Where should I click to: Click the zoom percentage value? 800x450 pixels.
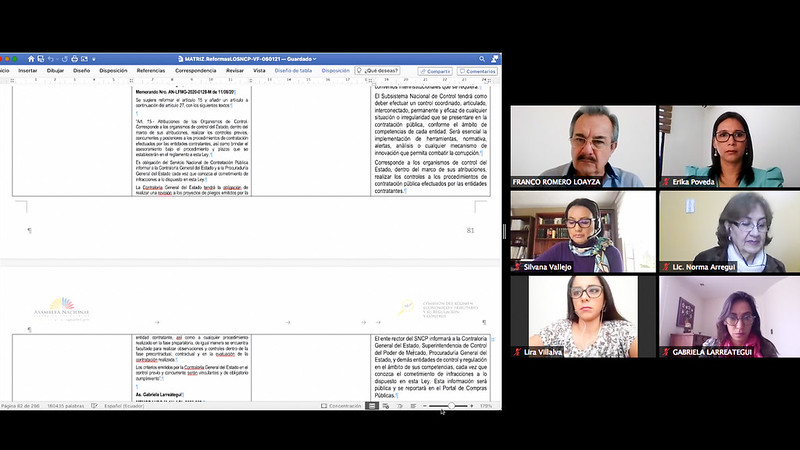(486, 406)
